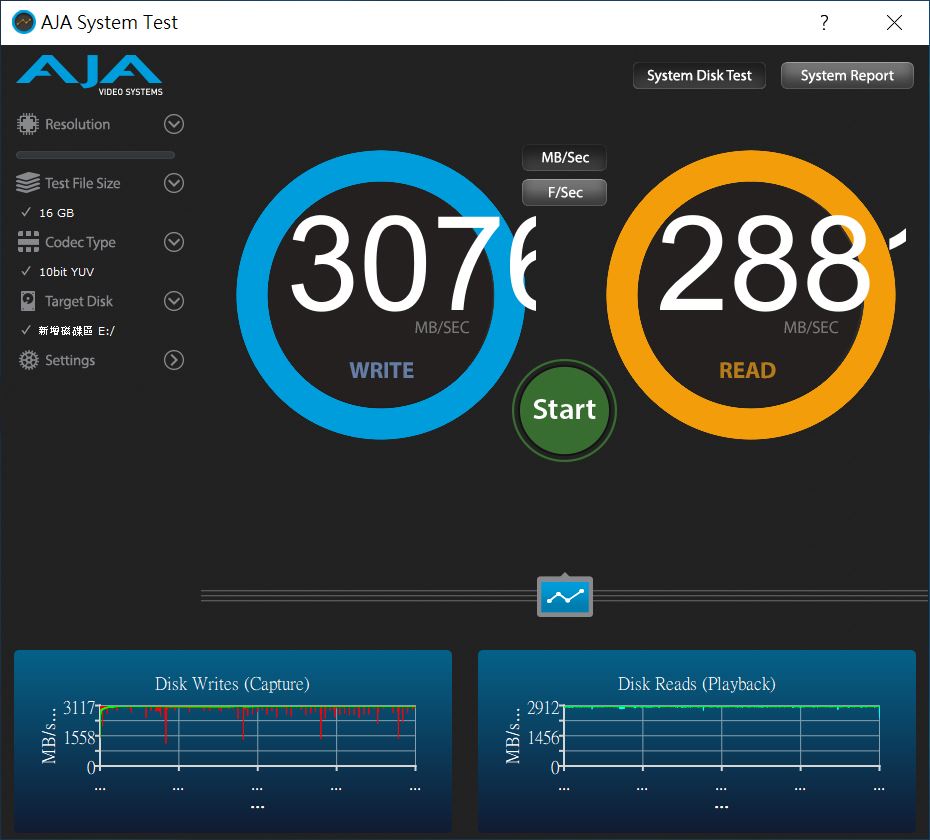Click the 2912 value on reads graph
The image size is (930, 840).
pyautogui.click(x=543, y=707)
